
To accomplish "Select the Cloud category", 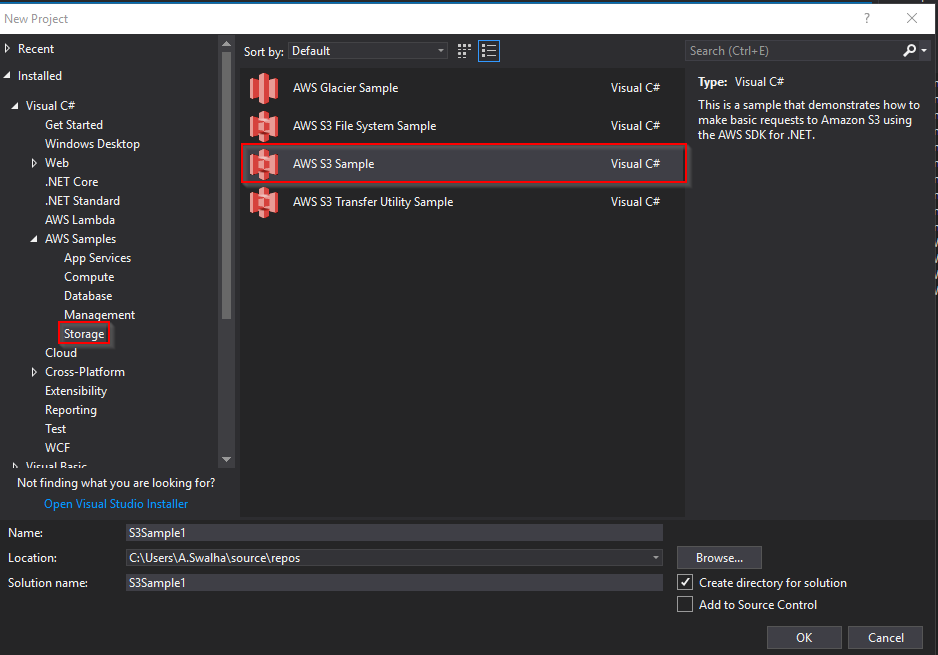I will pyautogui.click(x=61, y=353).
